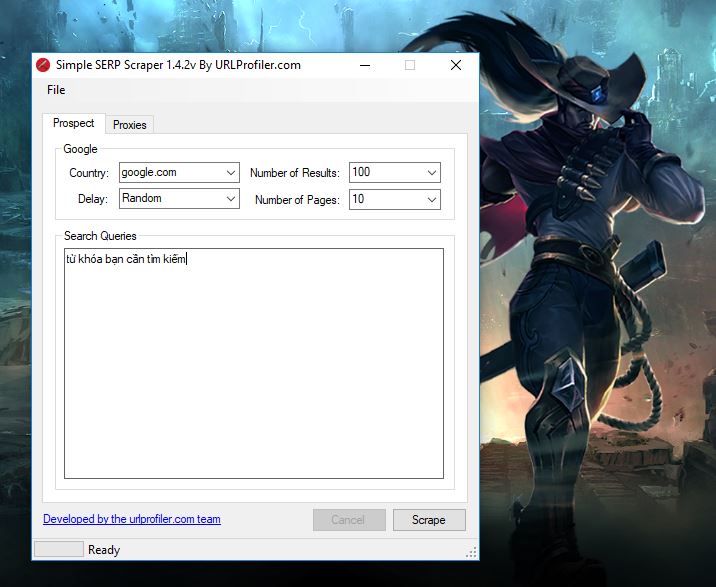
Task: Click the disabled maximize button in title bar
Action: click(410, 65)
